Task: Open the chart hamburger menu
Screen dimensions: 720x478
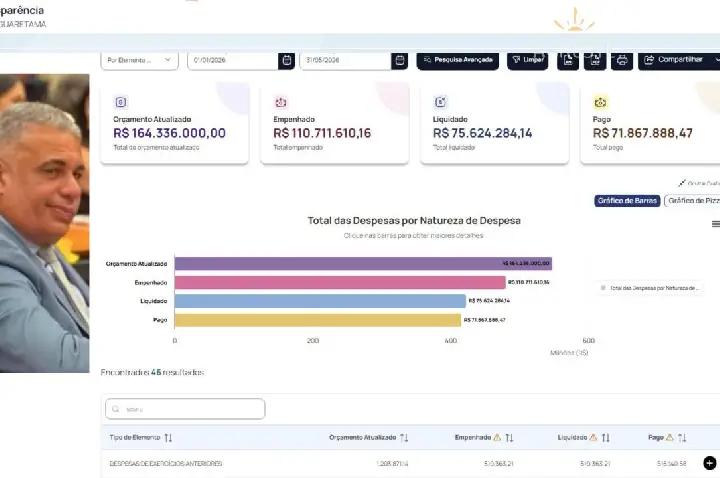Action: (x=715, y=224)
